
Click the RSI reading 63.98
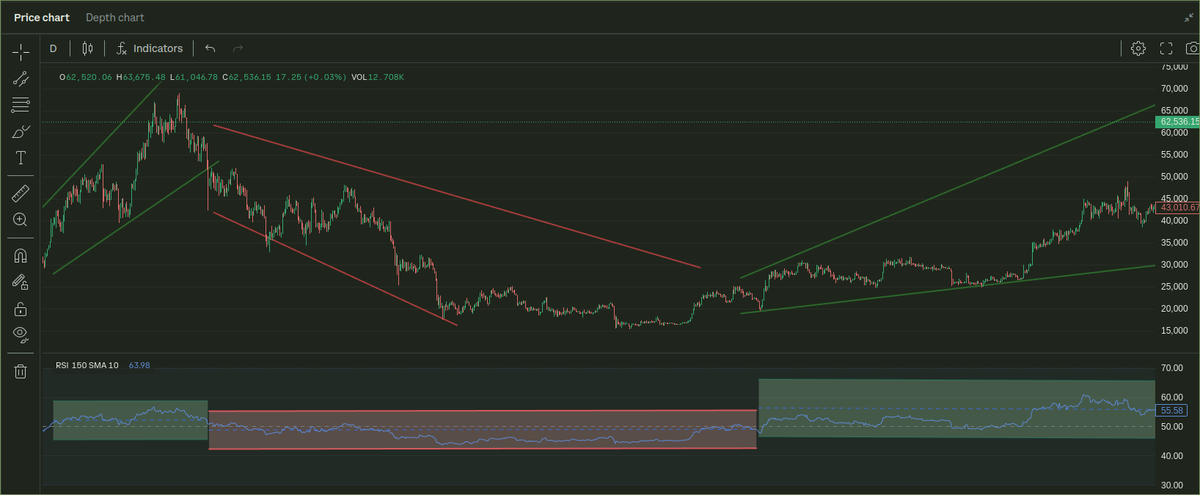(140, 366)
